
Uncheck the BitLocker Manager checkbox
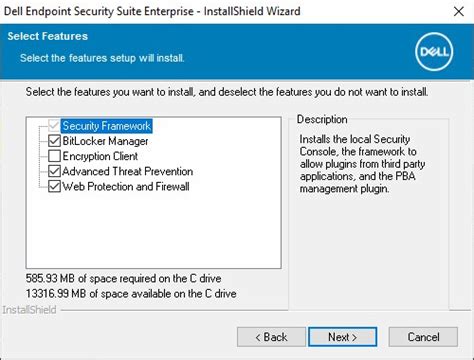(x=54, y=141)
